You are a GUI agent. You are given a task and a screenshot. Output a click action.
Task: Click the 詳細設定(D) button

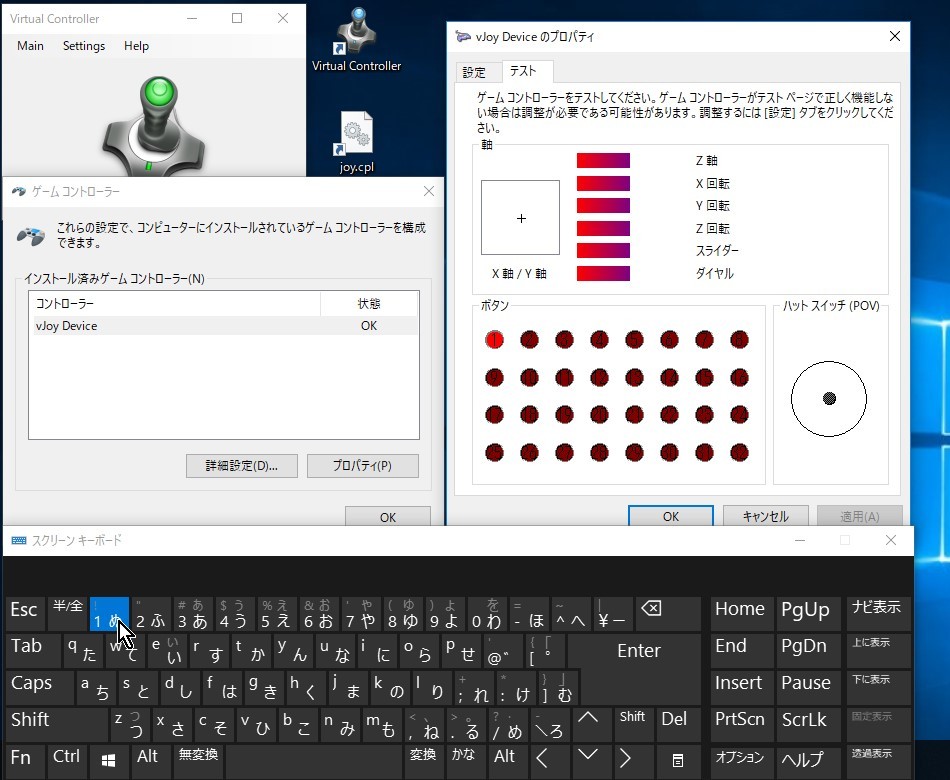pyautogui.click(x=241, y=466)
